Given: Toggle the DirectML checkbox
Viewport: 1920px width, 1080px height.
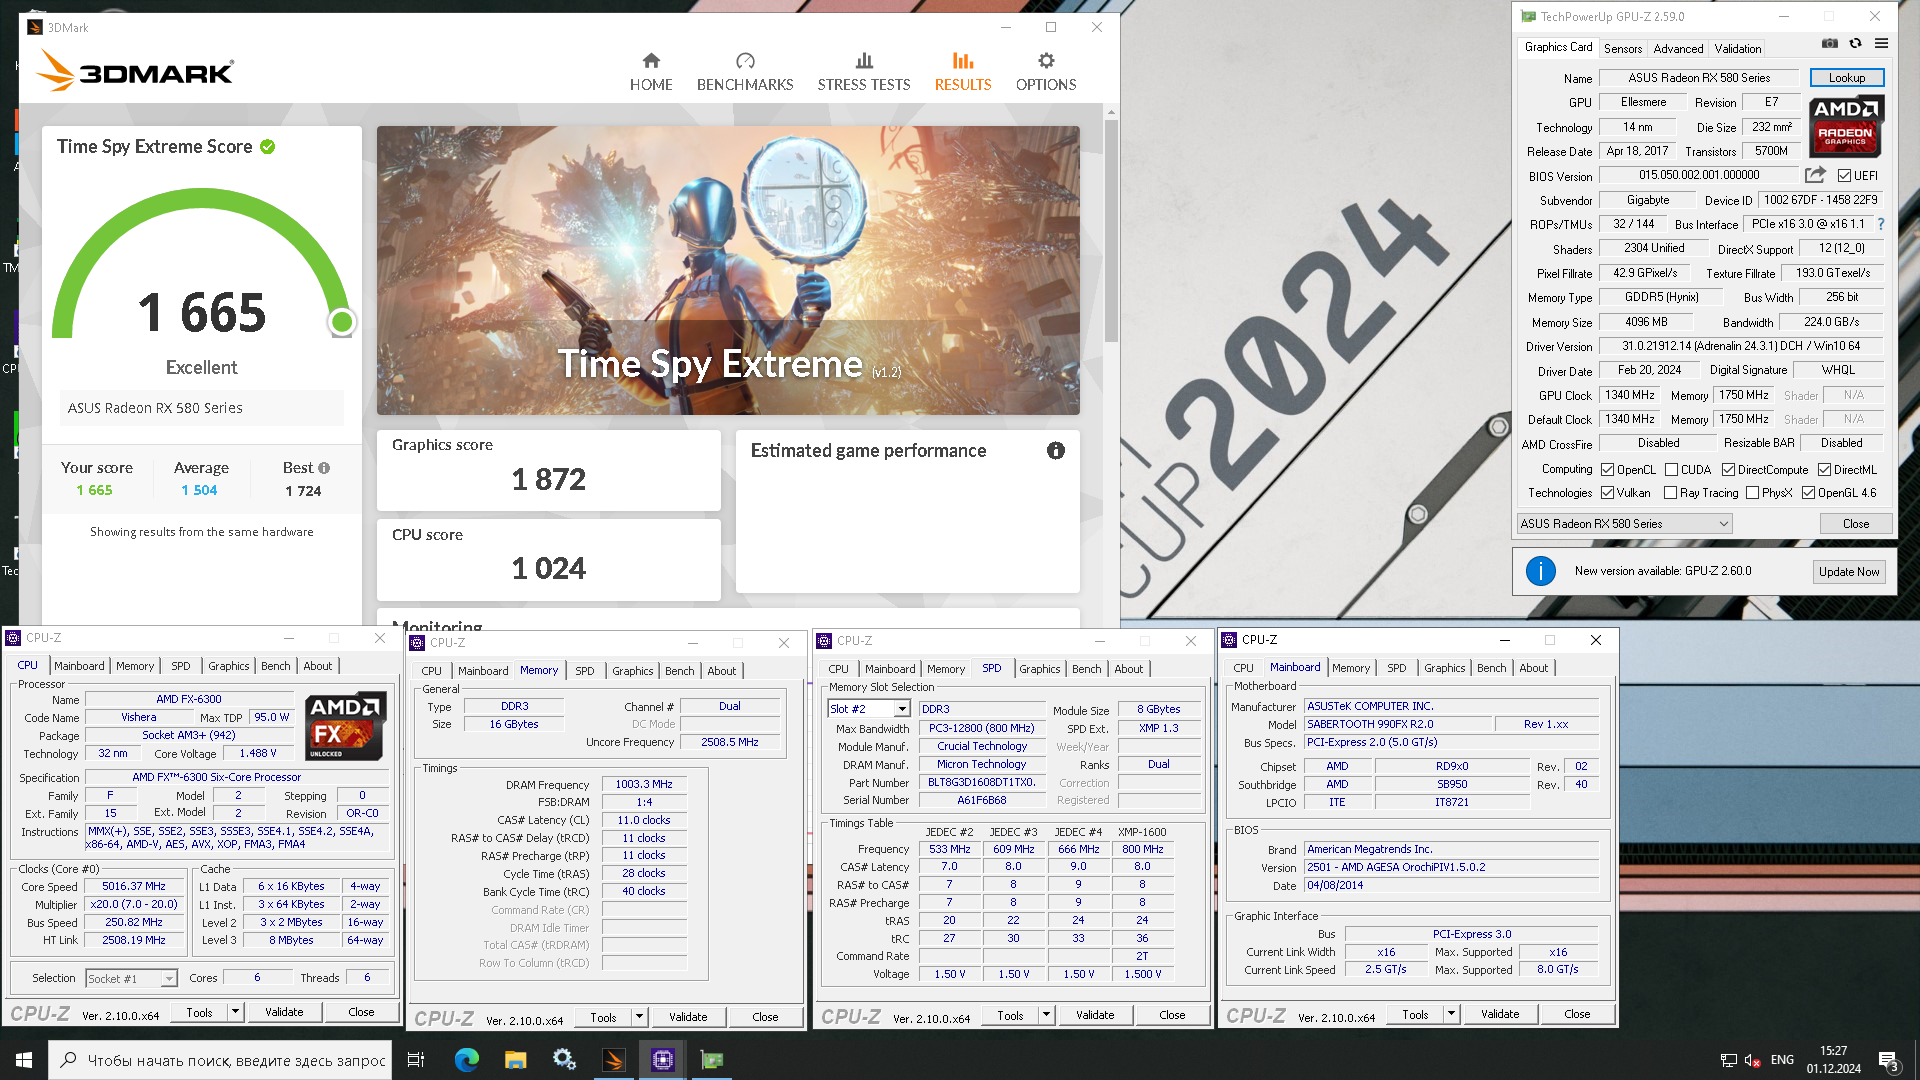Looking at the screenshot, I should click(1824, 470).
